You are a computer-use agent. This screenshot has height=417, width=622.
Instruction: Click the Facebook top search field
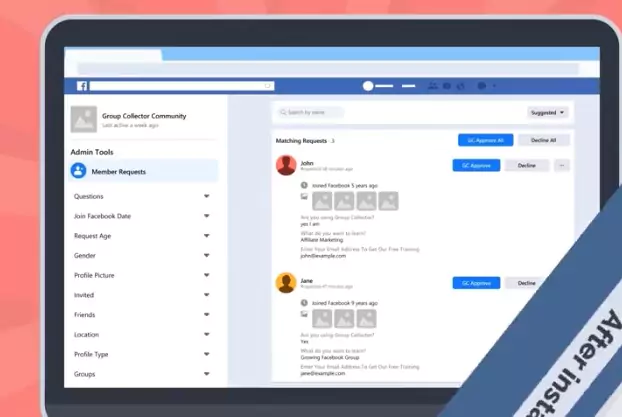click(182, 86)
